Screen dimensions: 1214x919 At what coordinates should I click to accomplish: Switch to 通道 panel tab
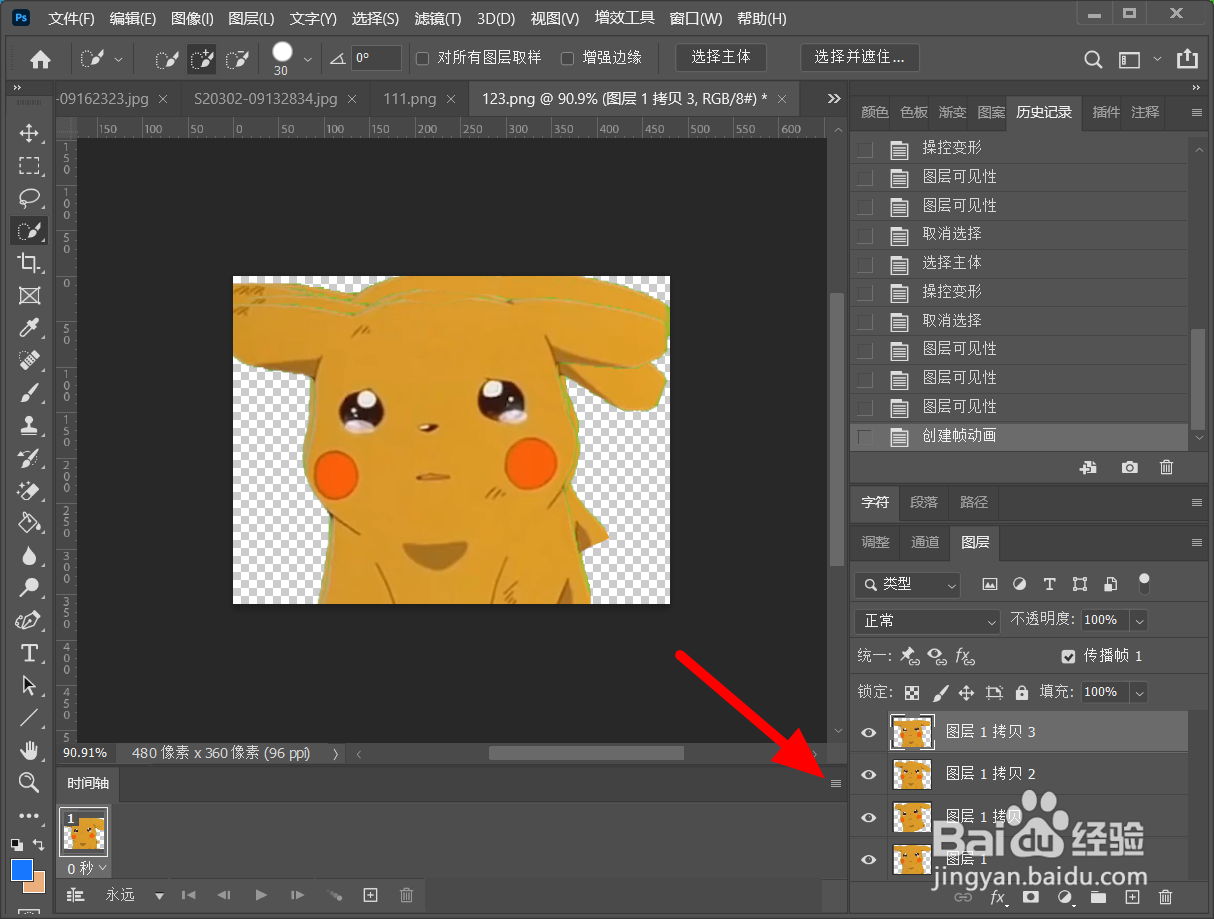click(925, 542)
